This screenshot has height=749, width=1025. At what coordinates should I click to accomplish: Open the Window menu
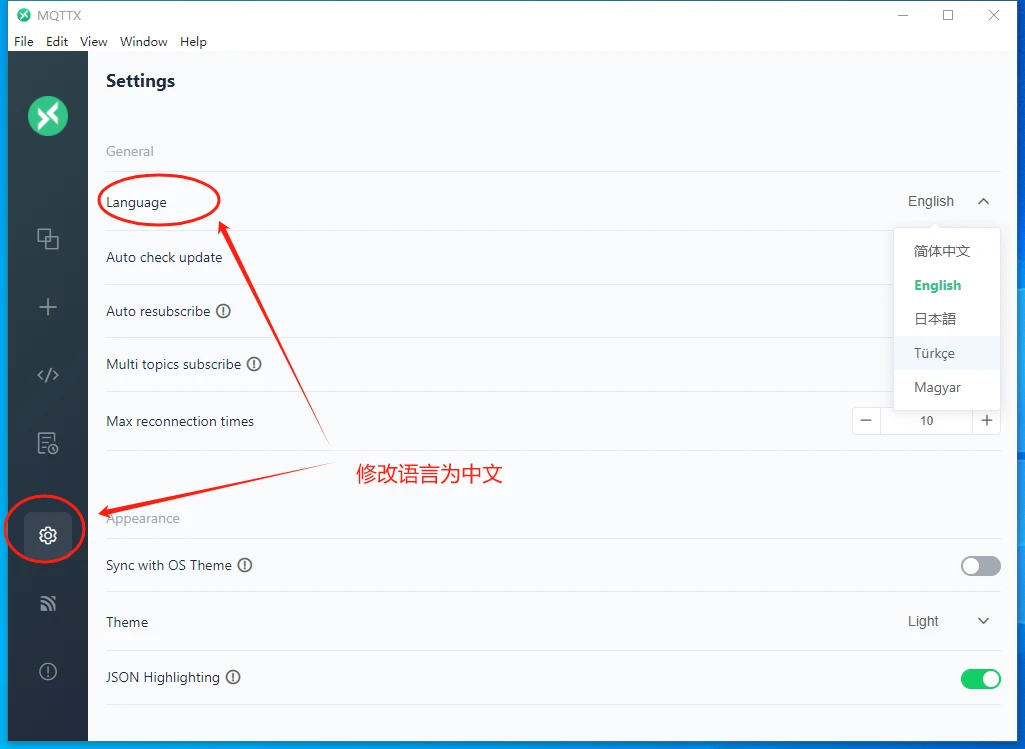[x=144, y=42]
